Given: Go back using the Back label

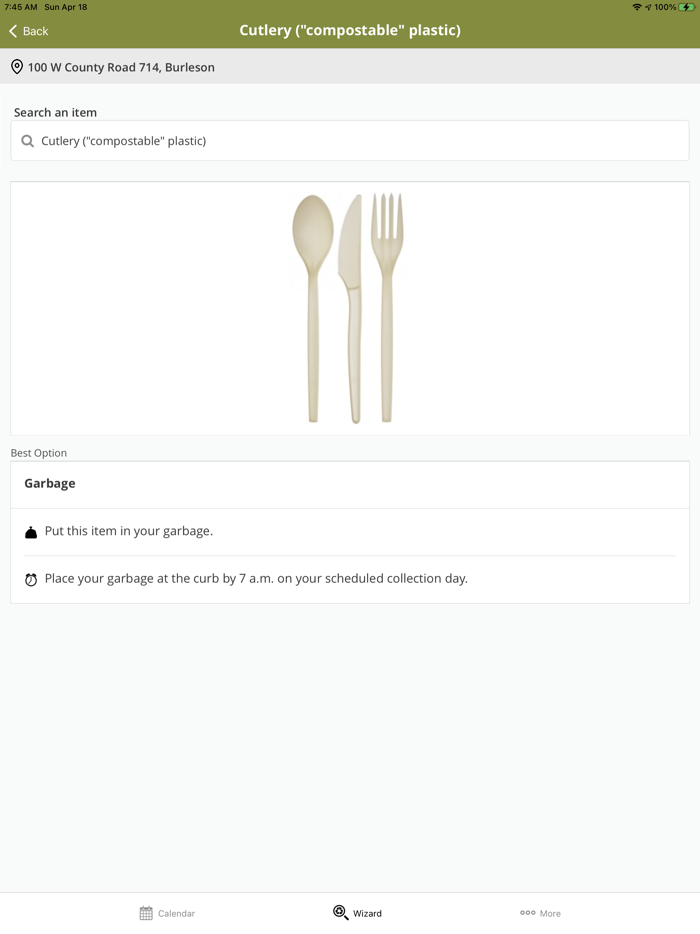Looking at the screenshot, I should pyautogui.click(x=36, y=31).
